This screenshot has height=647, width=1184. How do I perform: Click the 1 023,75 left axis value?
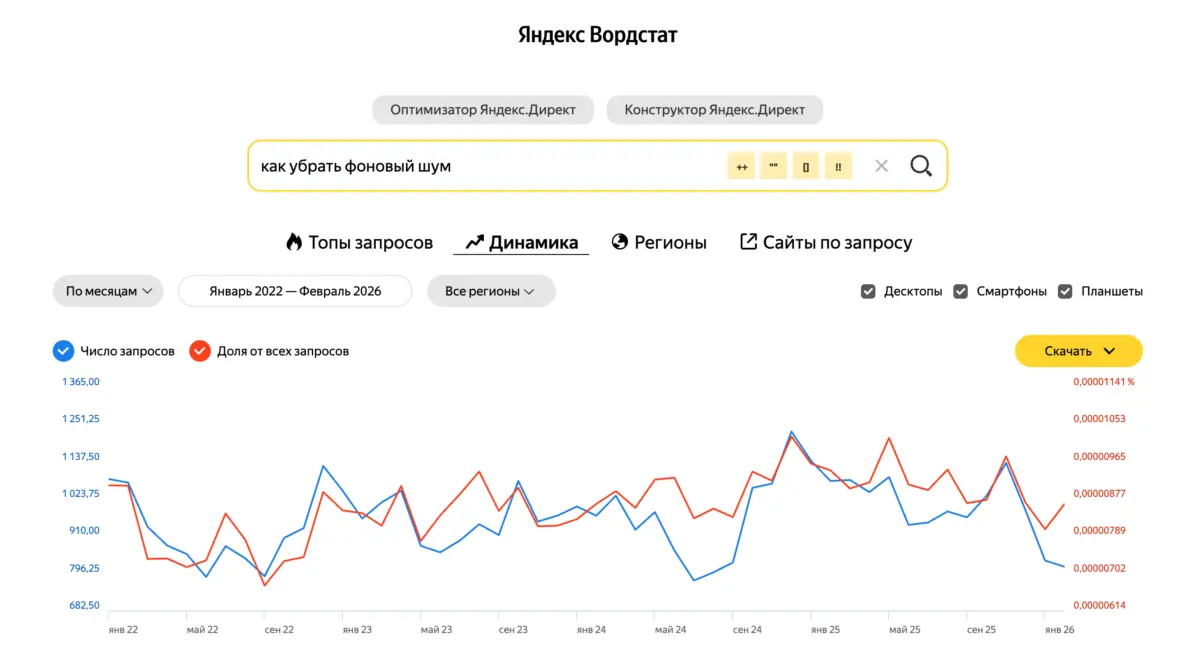(x=81, y=494)
